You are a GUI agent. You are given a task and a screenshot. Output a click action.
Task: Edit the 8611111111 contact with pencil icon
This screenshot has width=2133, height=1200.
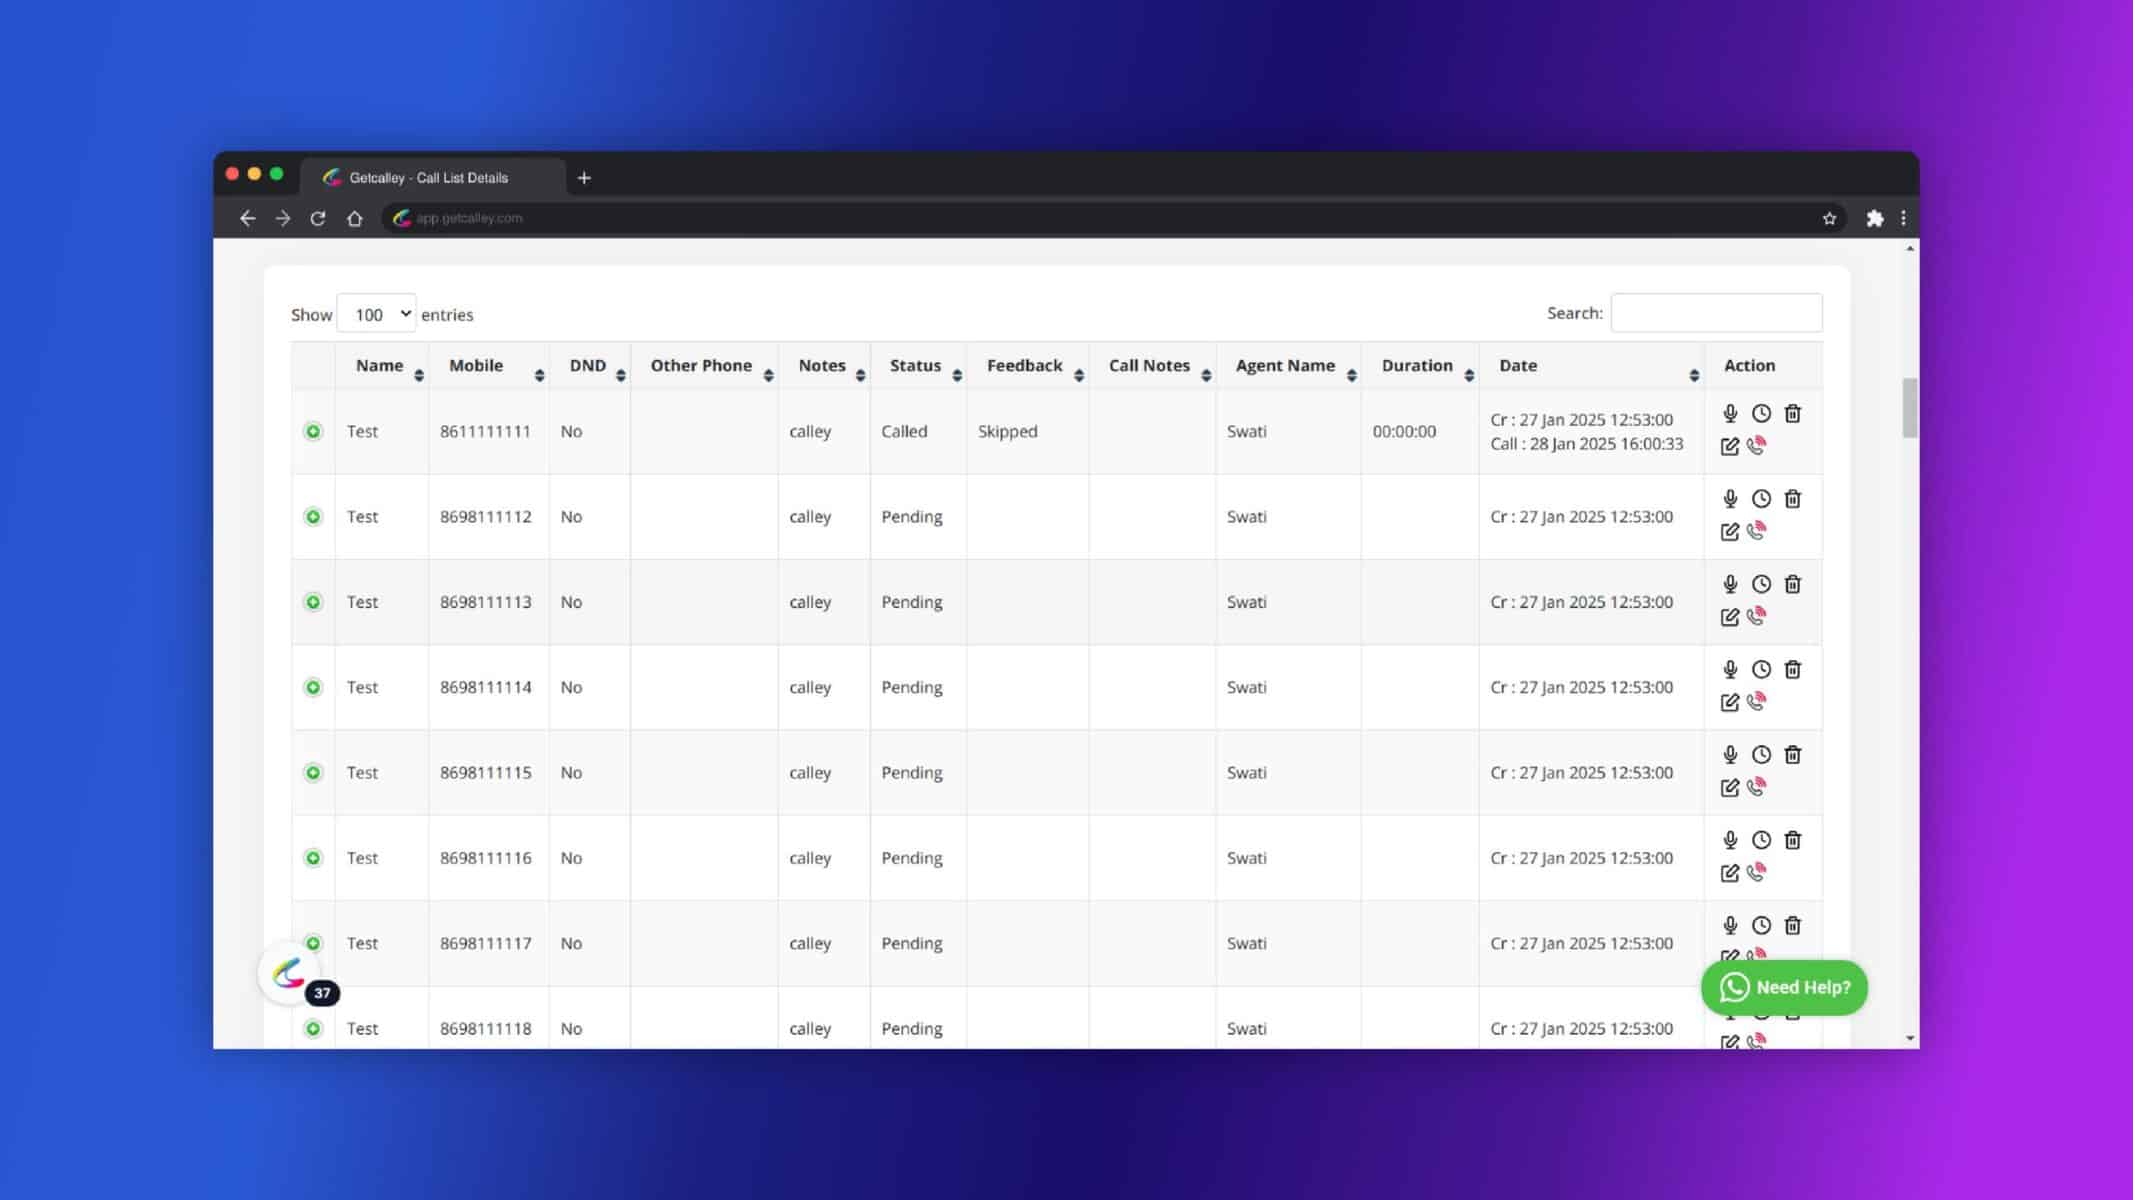point(1730,446)
